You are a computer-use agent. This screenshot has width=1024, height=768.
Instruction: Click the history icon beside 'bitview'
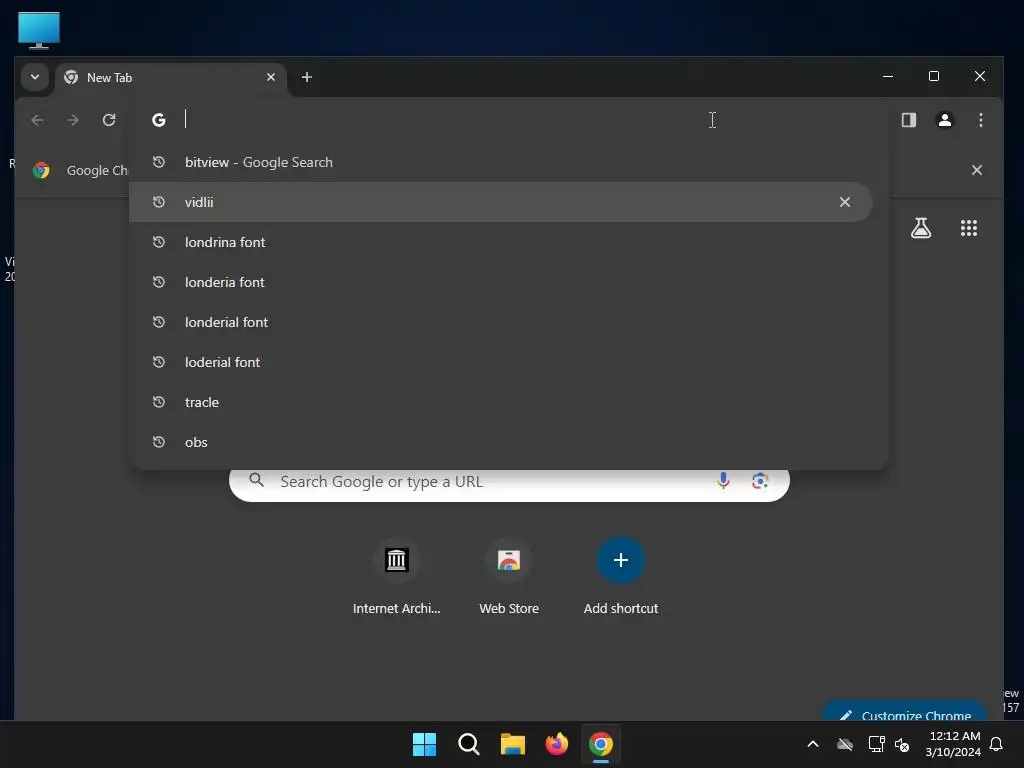(x=159, y=162)
